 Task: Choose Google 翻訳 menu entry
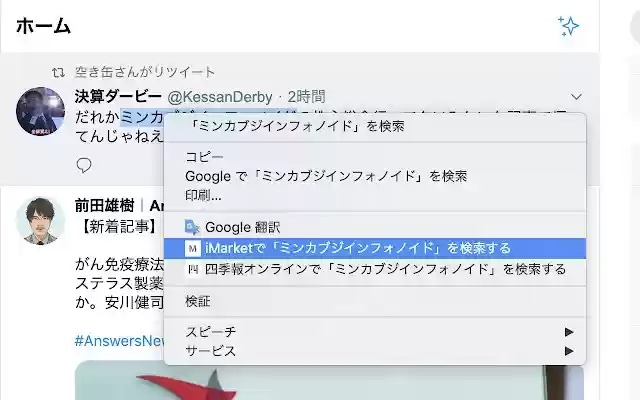click(375, 227)
